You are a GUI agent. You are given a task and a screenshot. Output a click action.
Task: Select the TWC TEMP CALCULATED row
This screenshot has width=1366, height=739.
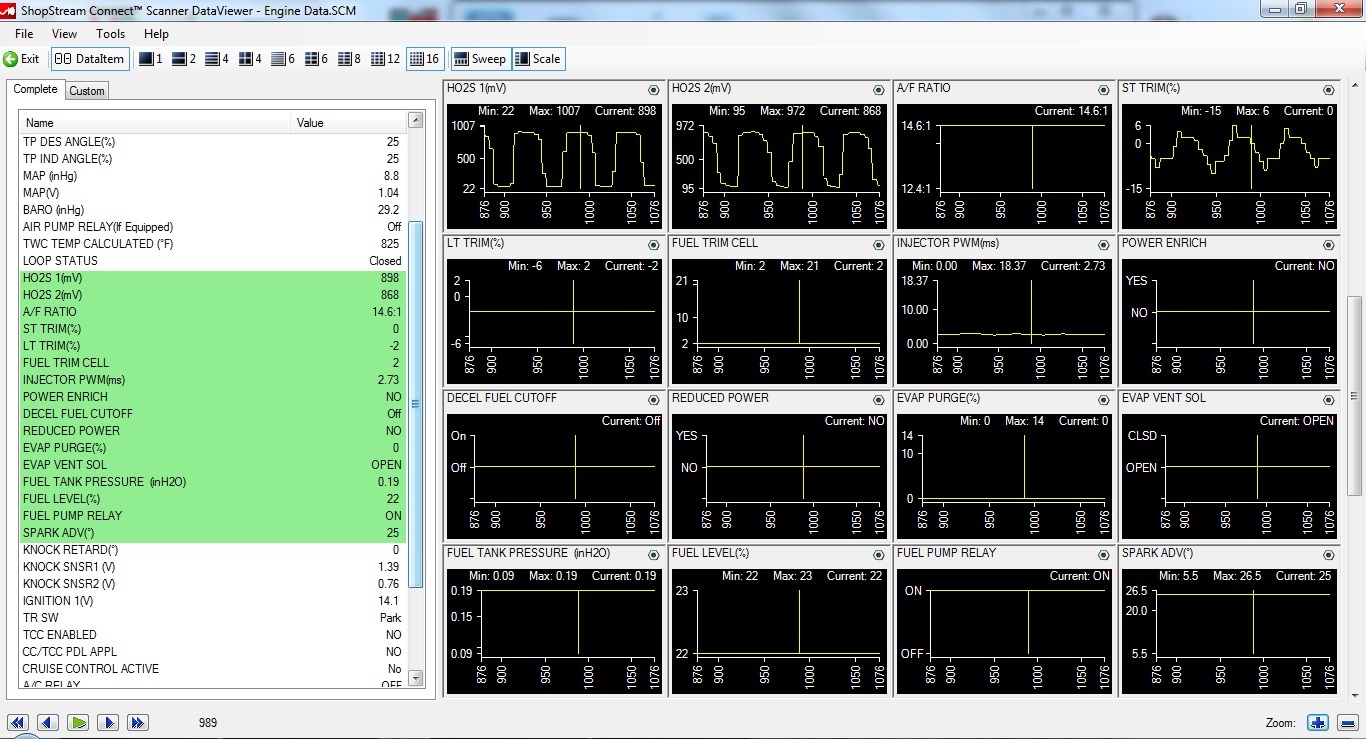click(x=213, y=244)
